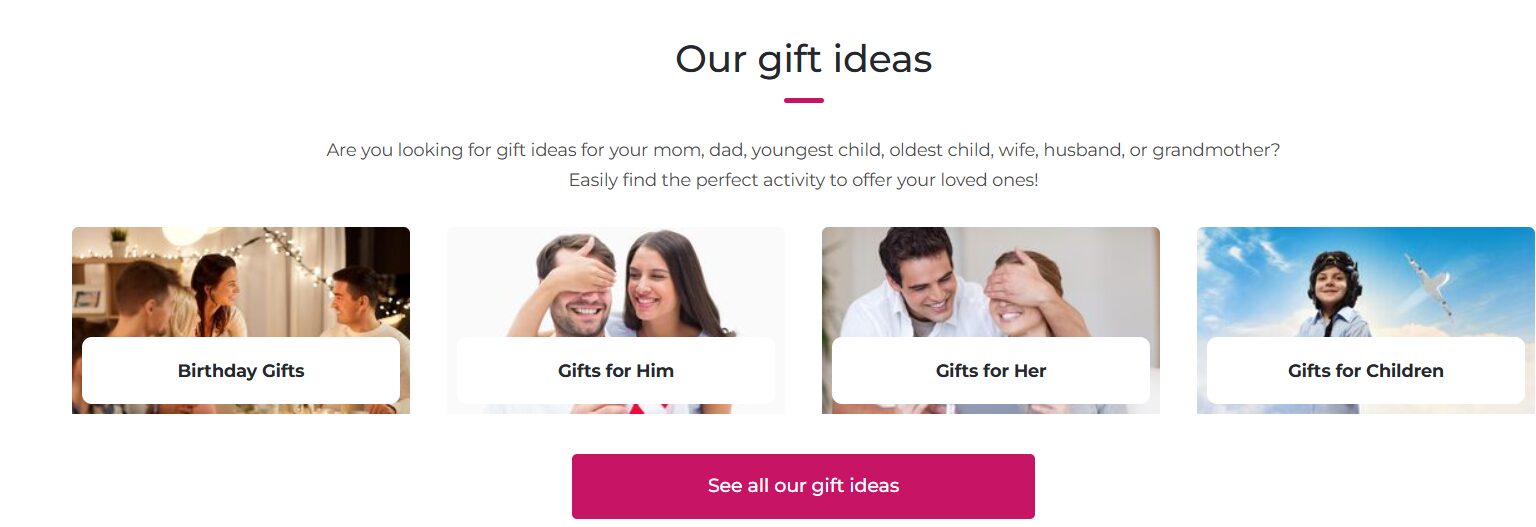The image size is (1536, 527).
Task: Click the man in white sweater at birthday table
Action: [x=358, y=300]
